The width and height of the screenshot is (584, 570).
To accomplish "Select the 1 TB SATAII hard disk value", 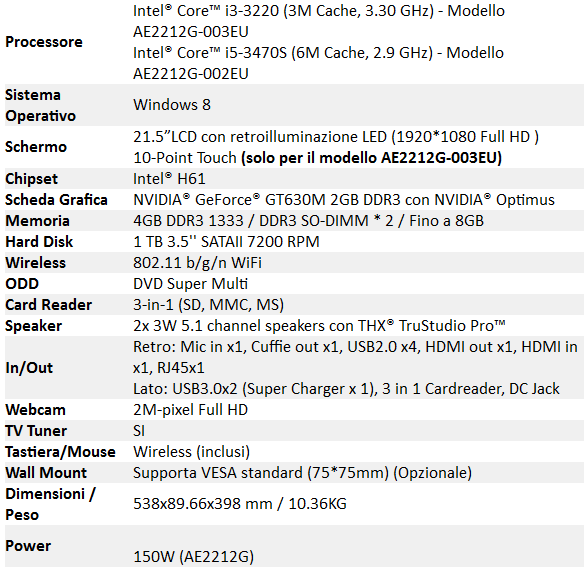I will click(226, 242).
